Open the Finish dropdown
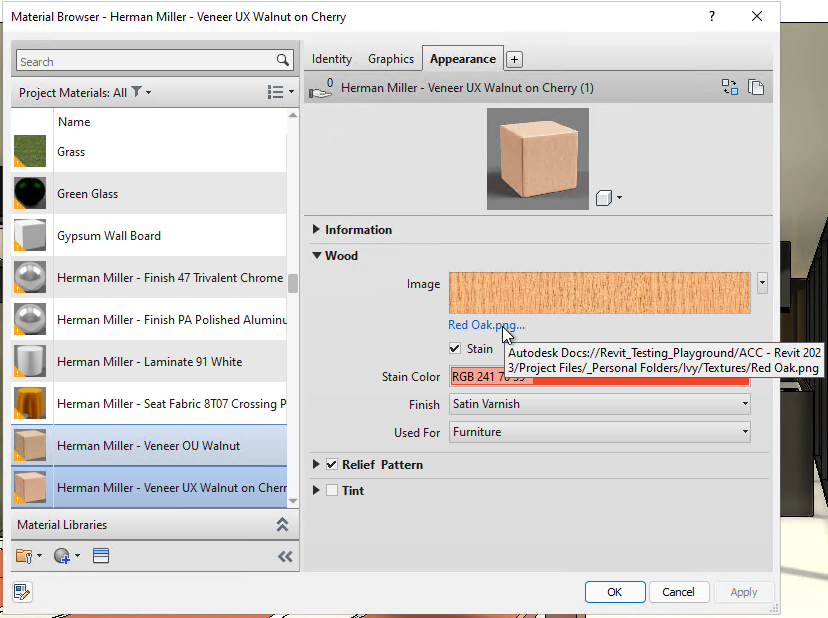 click(599, 404)
